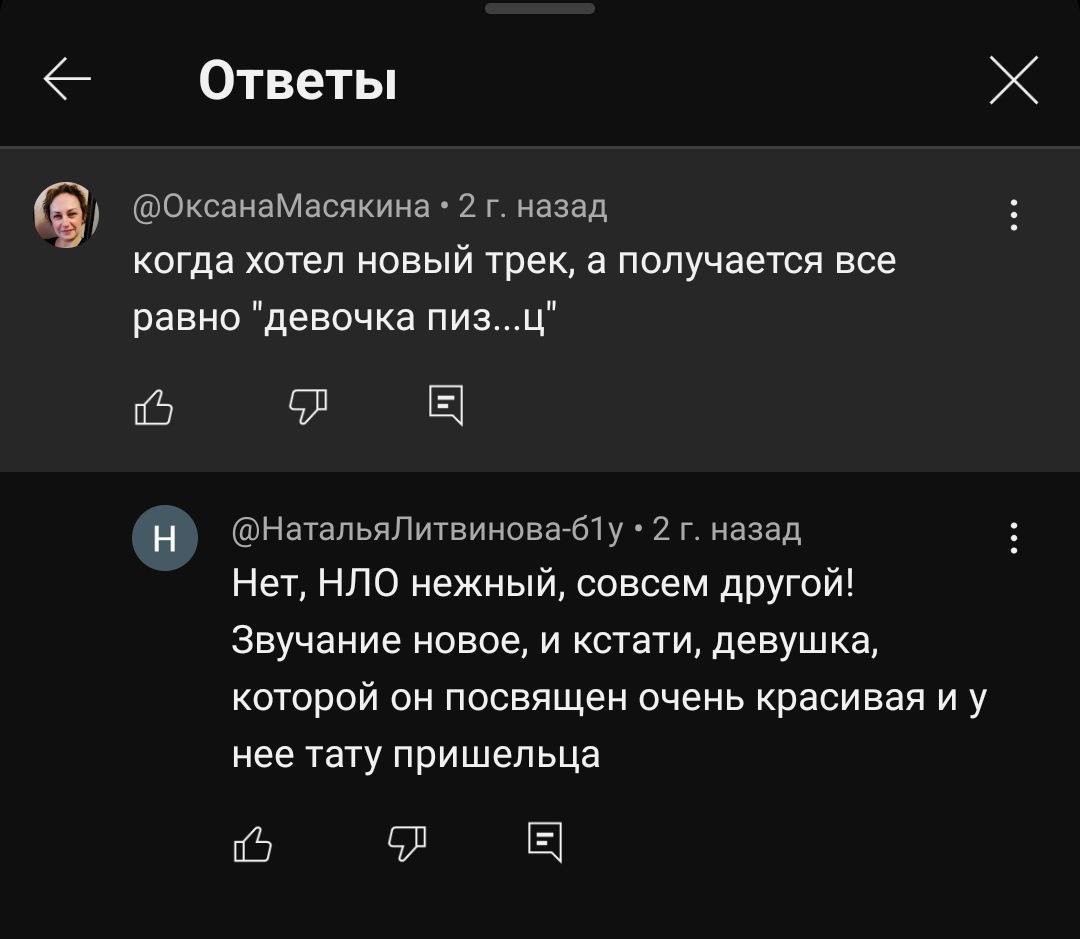Like ОксанаМасякина's comment

pyautogui.click(x=153, y=407)
